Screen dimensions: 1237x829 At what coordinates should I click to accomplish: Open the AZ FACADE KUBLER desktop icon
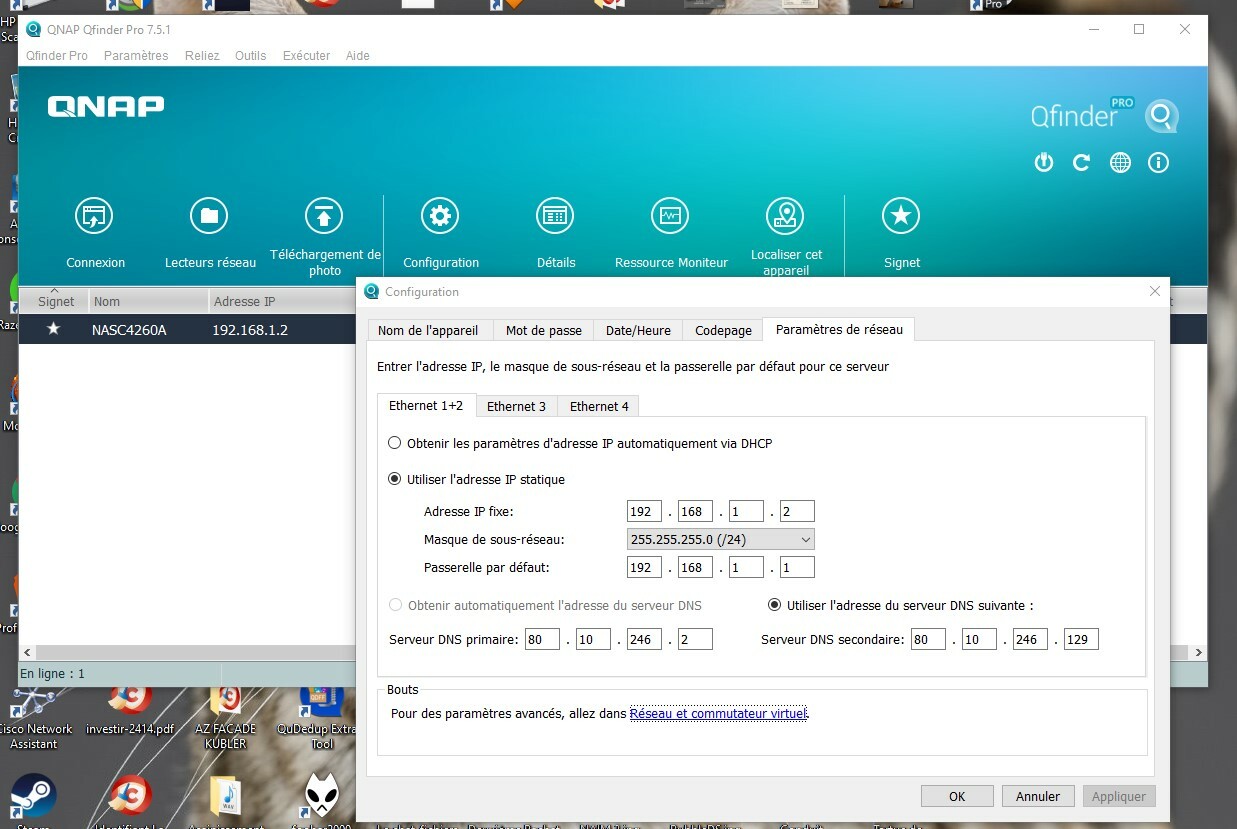coord(225,715)
